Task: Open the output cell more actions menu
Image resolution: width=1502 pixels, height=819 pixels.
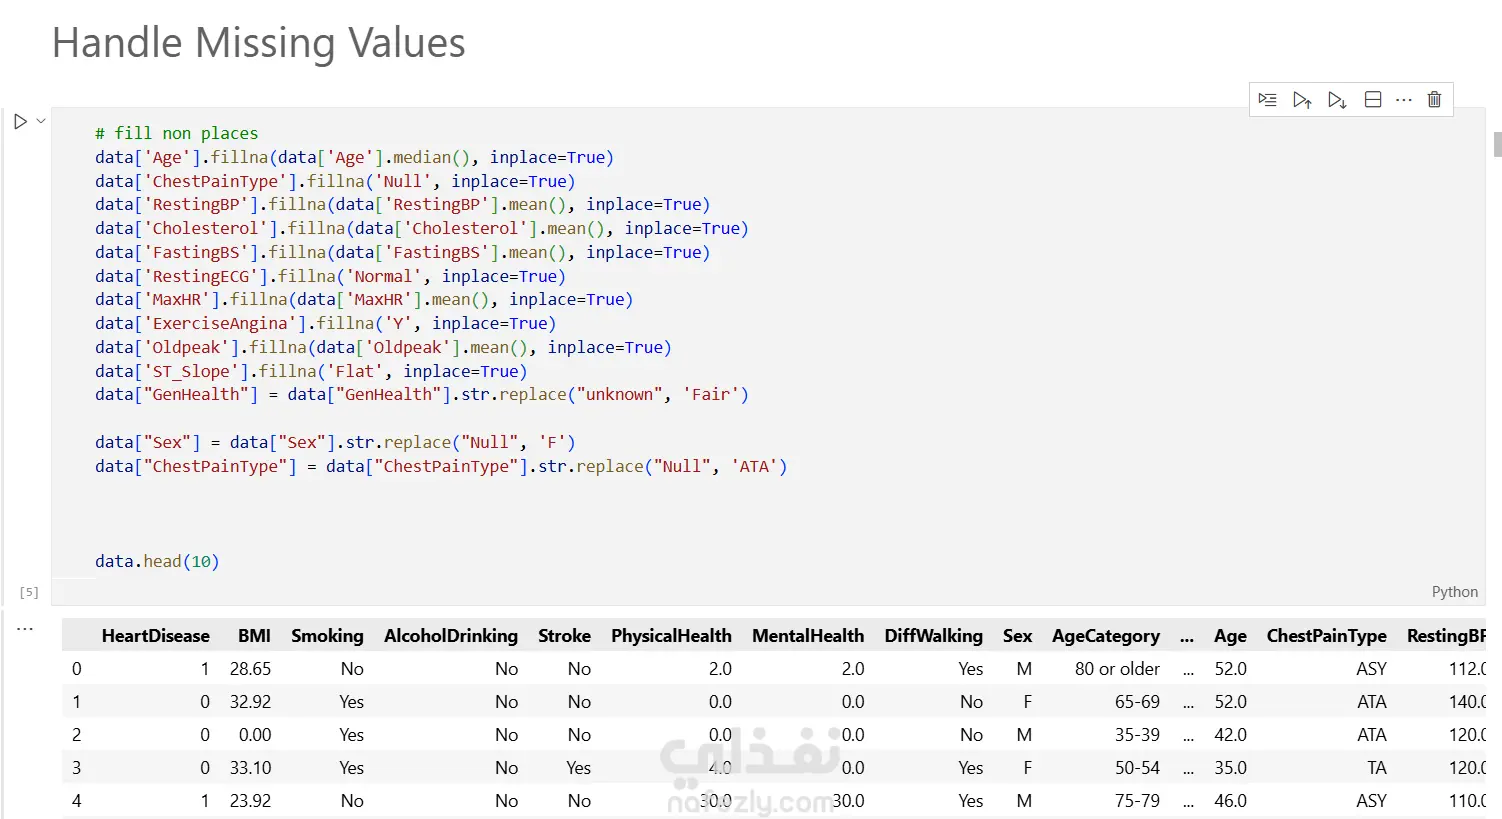Action: (x=25, y=629)
